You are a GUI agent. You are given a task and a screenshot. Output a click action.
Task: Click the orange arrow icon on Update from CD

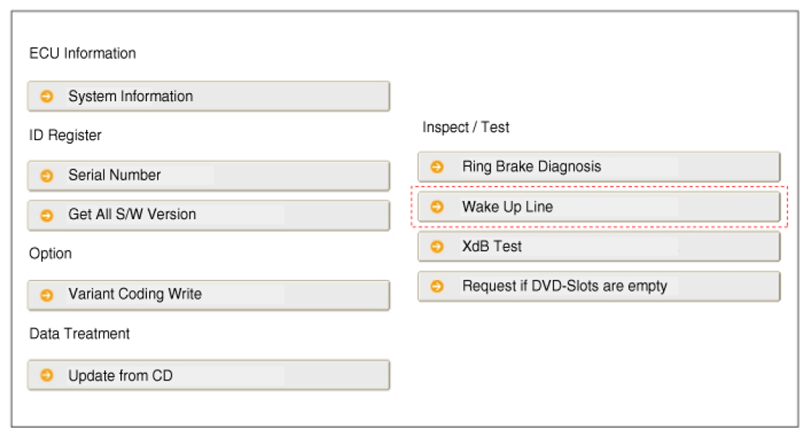[46, 375]
